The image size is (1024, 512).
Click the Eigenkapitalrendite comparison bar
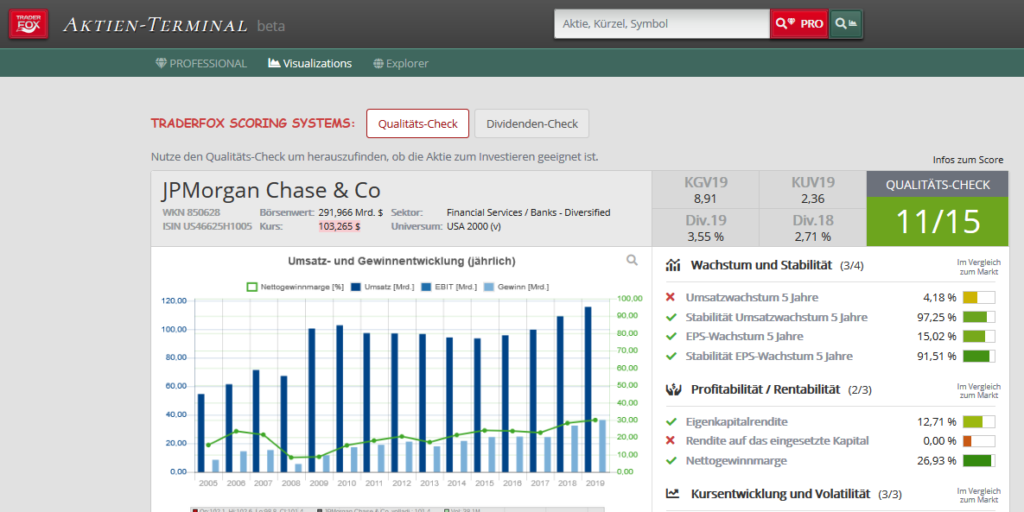coord(978,421)
